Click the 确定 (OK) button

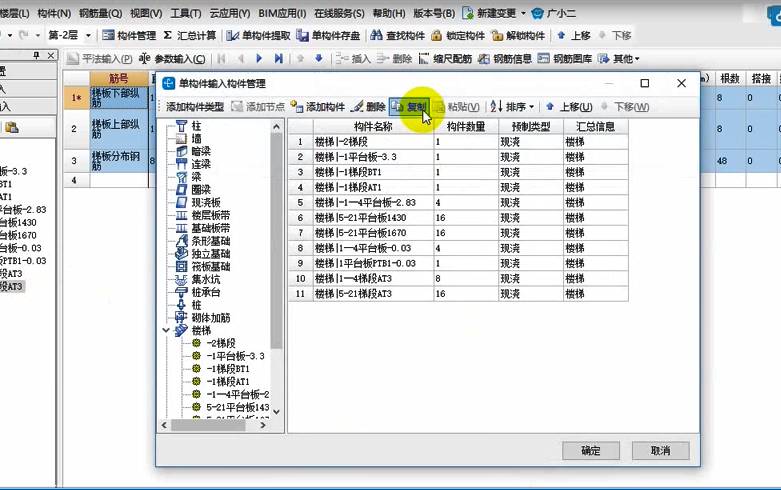[x=590, y=450]
